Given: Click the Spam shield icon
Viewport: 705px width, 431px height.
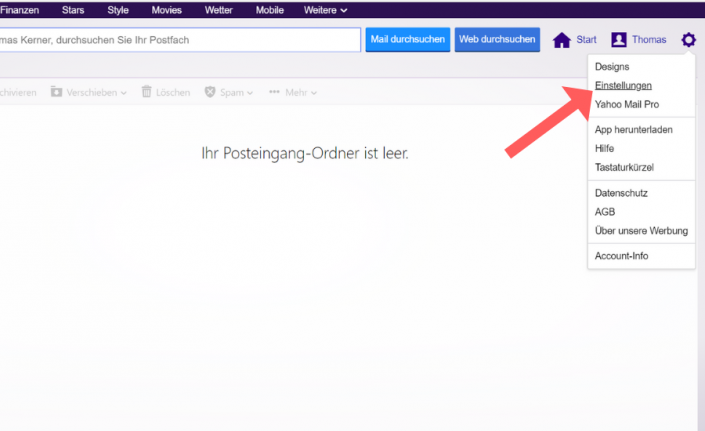Looking at the screenshot, I should (210, 92).
